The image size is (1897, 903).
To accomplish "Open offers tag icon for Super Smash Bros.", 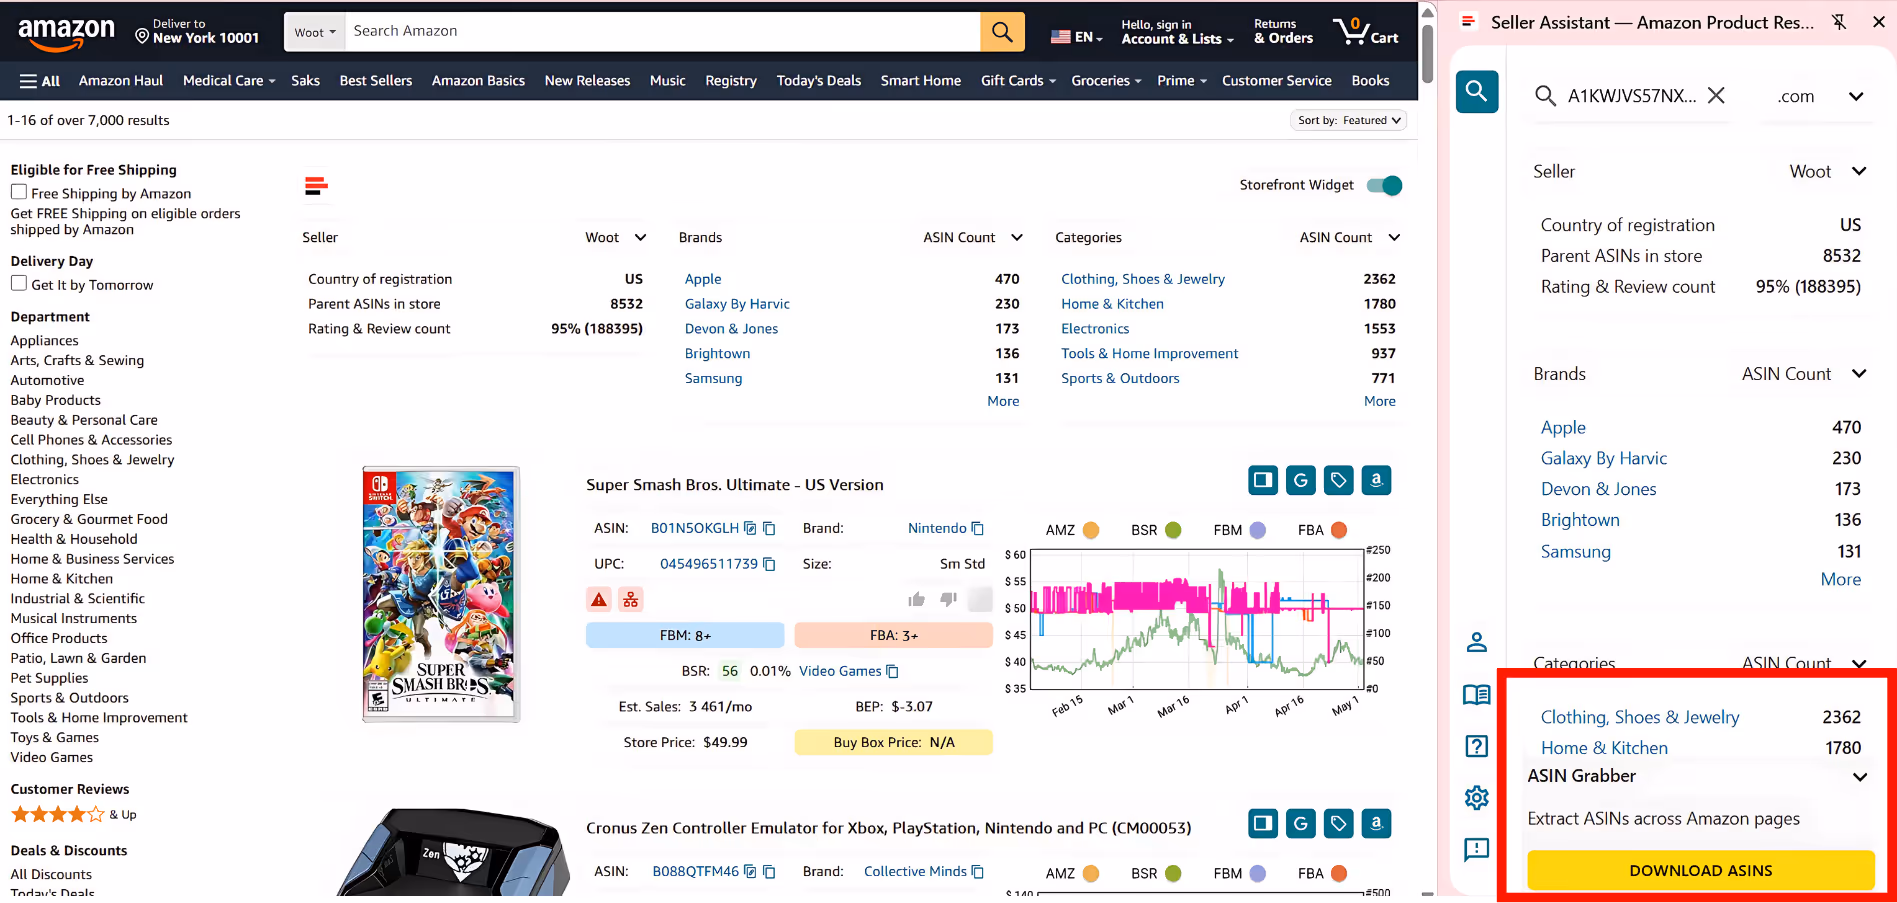I will pos(1338,480).
